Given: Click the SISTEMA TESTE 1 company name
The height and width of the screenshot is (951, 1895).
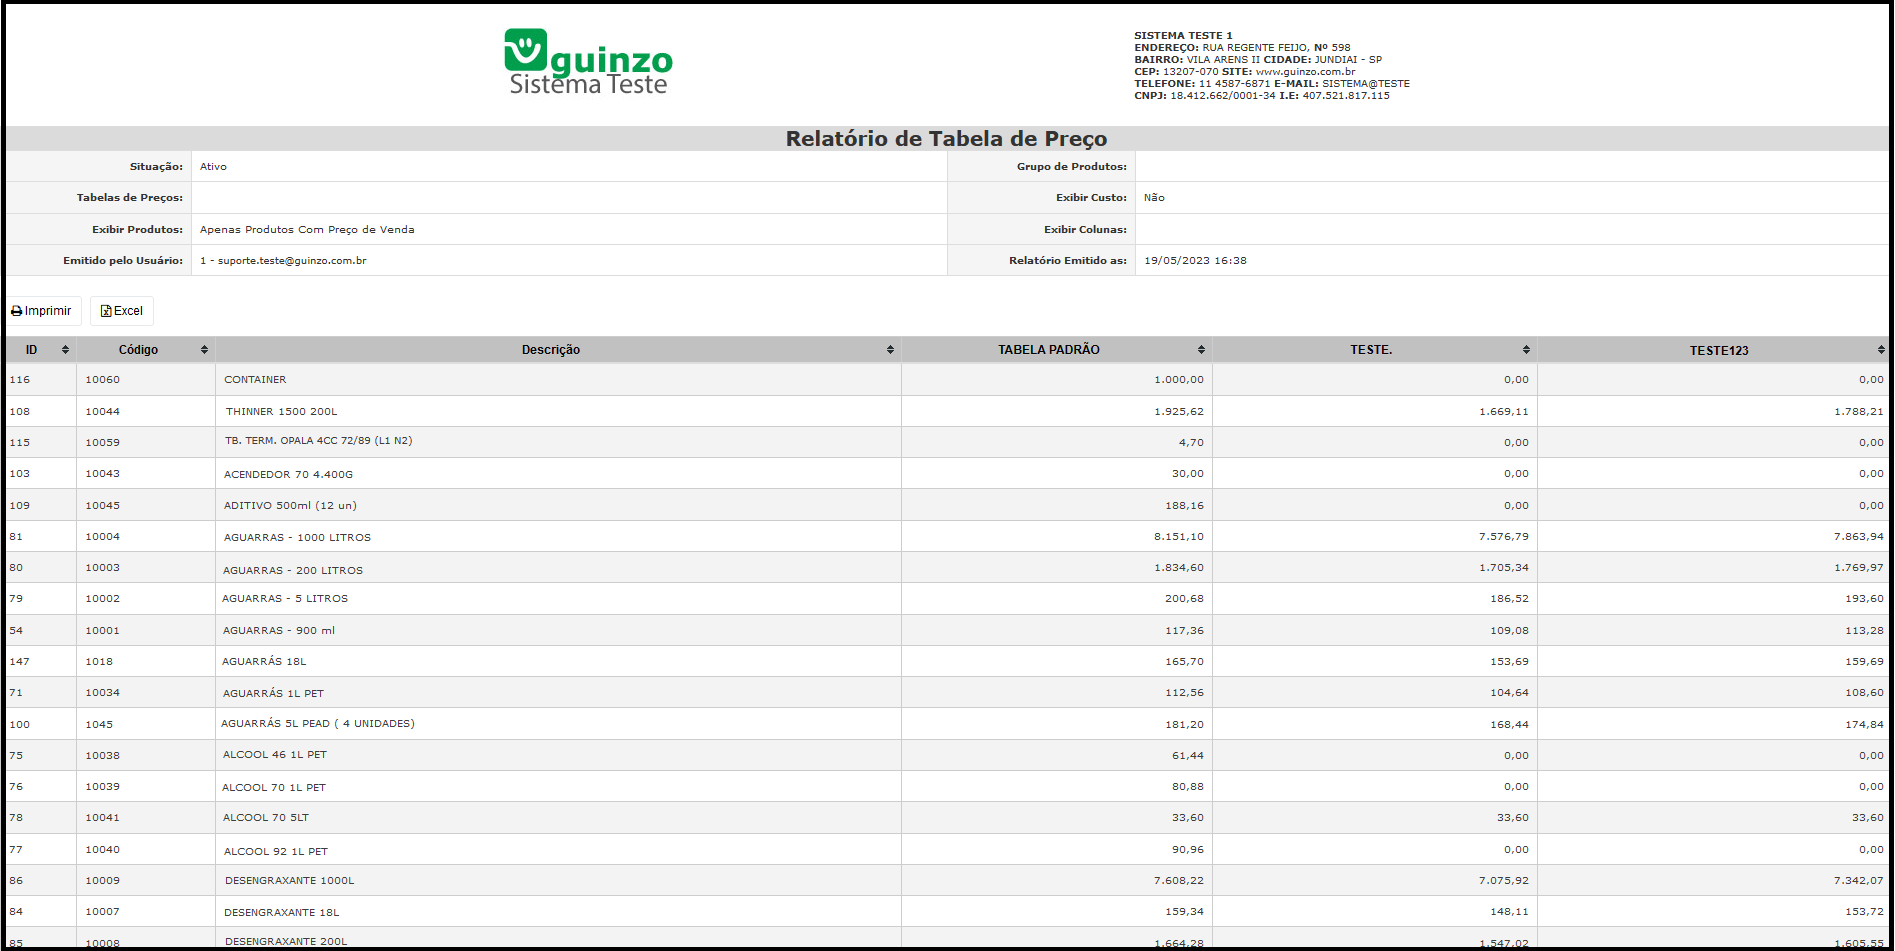Looking at the screenshot, I should 1183,36.
